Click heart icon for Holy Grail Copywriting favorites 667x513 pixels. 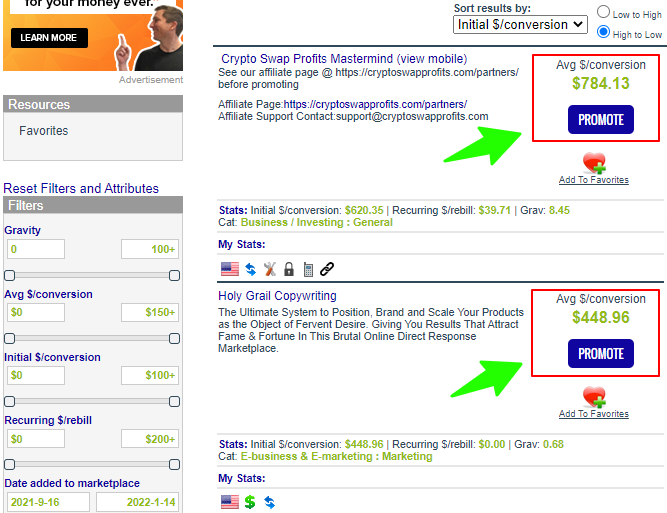594,397
